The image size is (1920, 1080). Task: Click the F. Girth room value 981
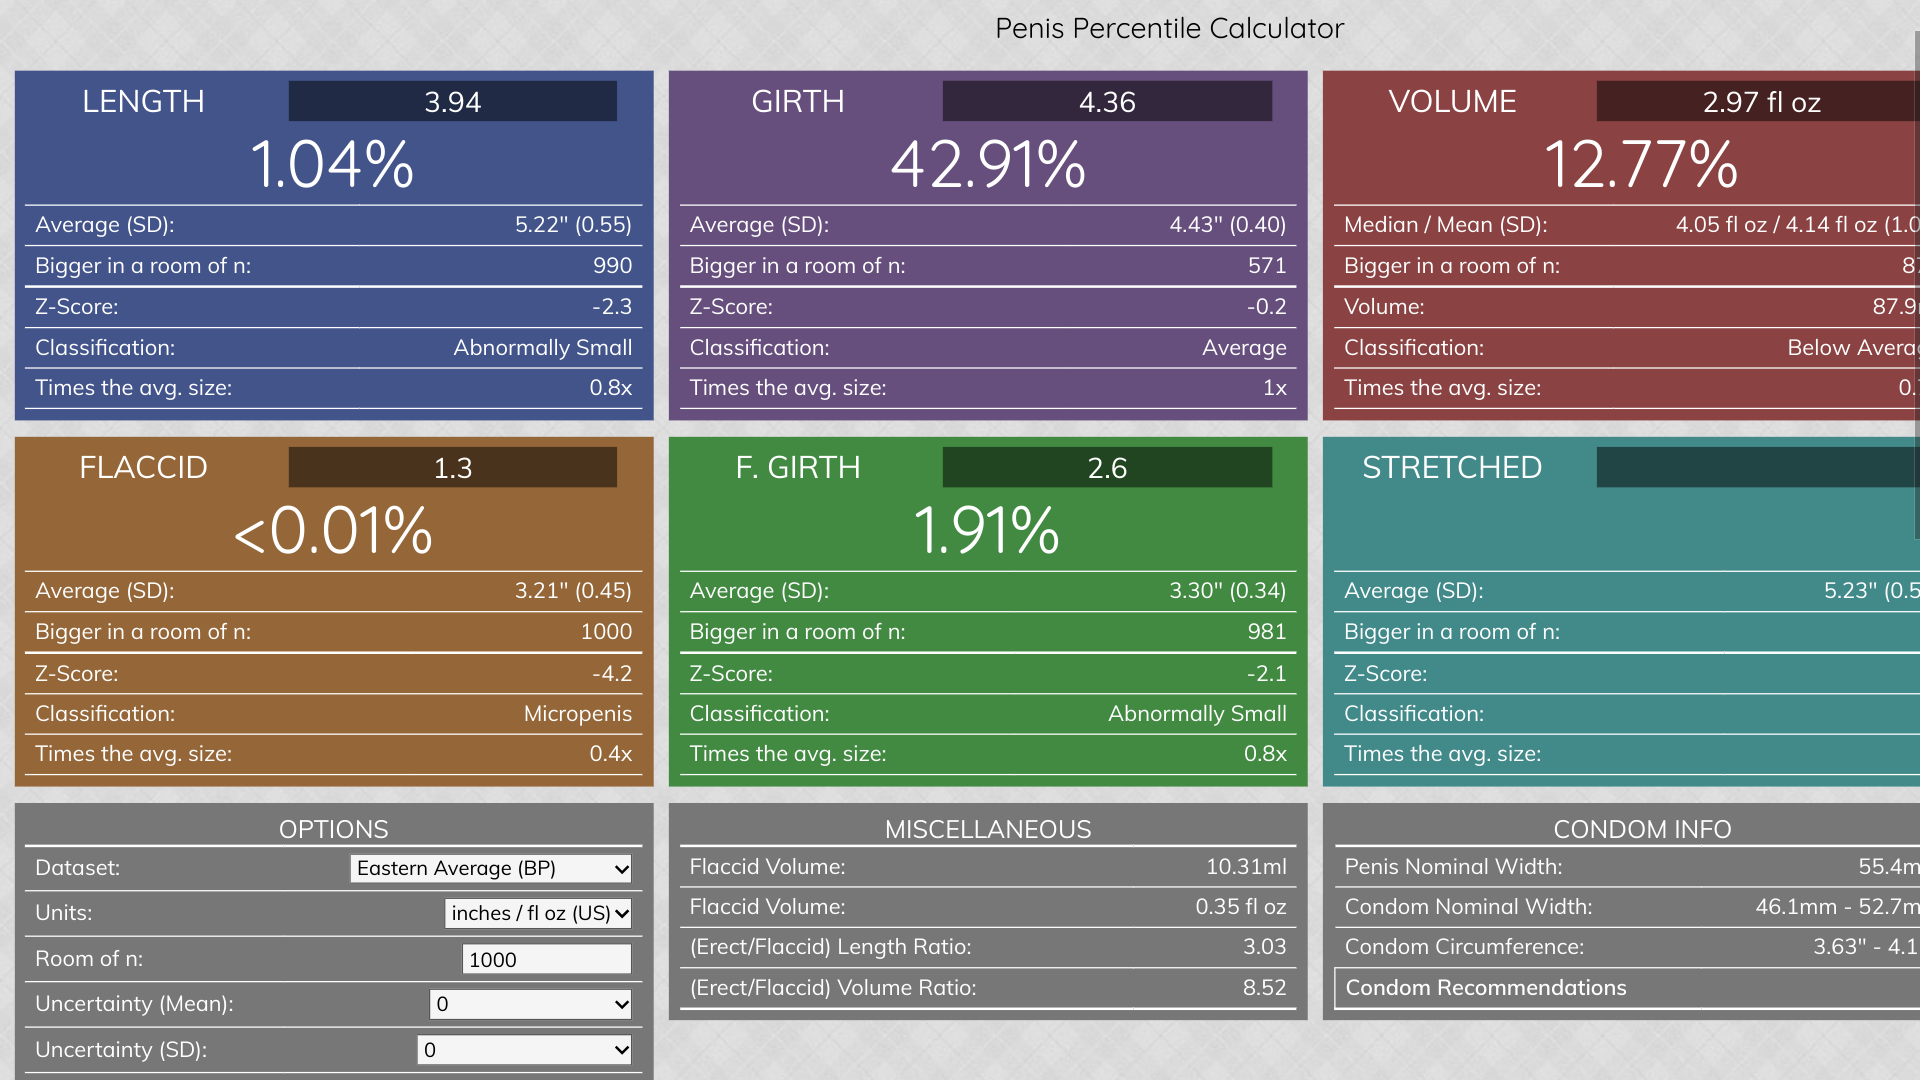click(x=1267, y=632)
